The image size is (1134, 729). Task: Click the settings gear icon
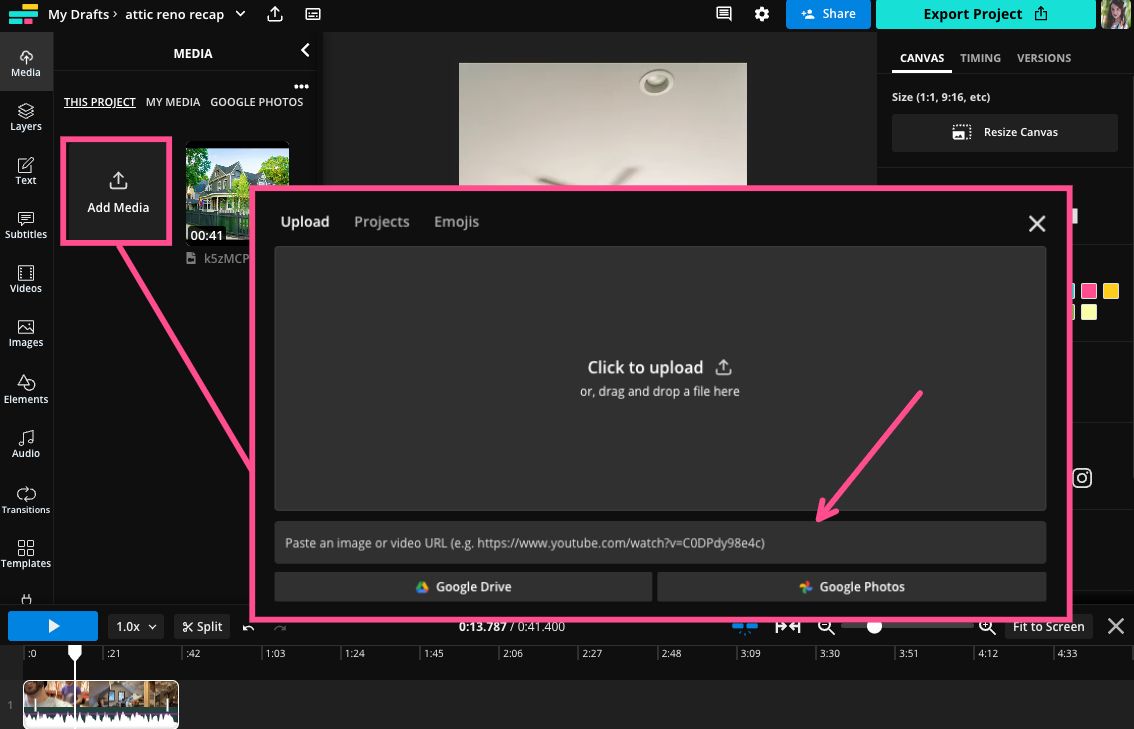tap(762, 14)
